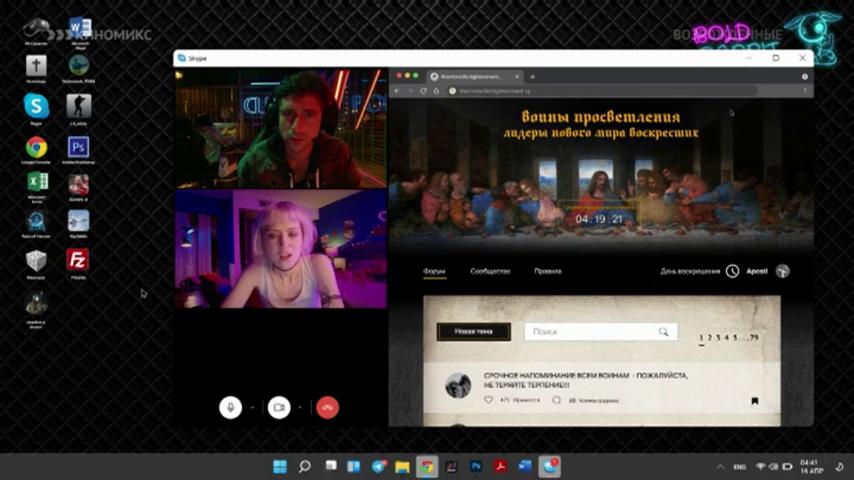Open Microsoft Excel desktop shortcut
854x480 pixels.
click(x=38, y=182)
